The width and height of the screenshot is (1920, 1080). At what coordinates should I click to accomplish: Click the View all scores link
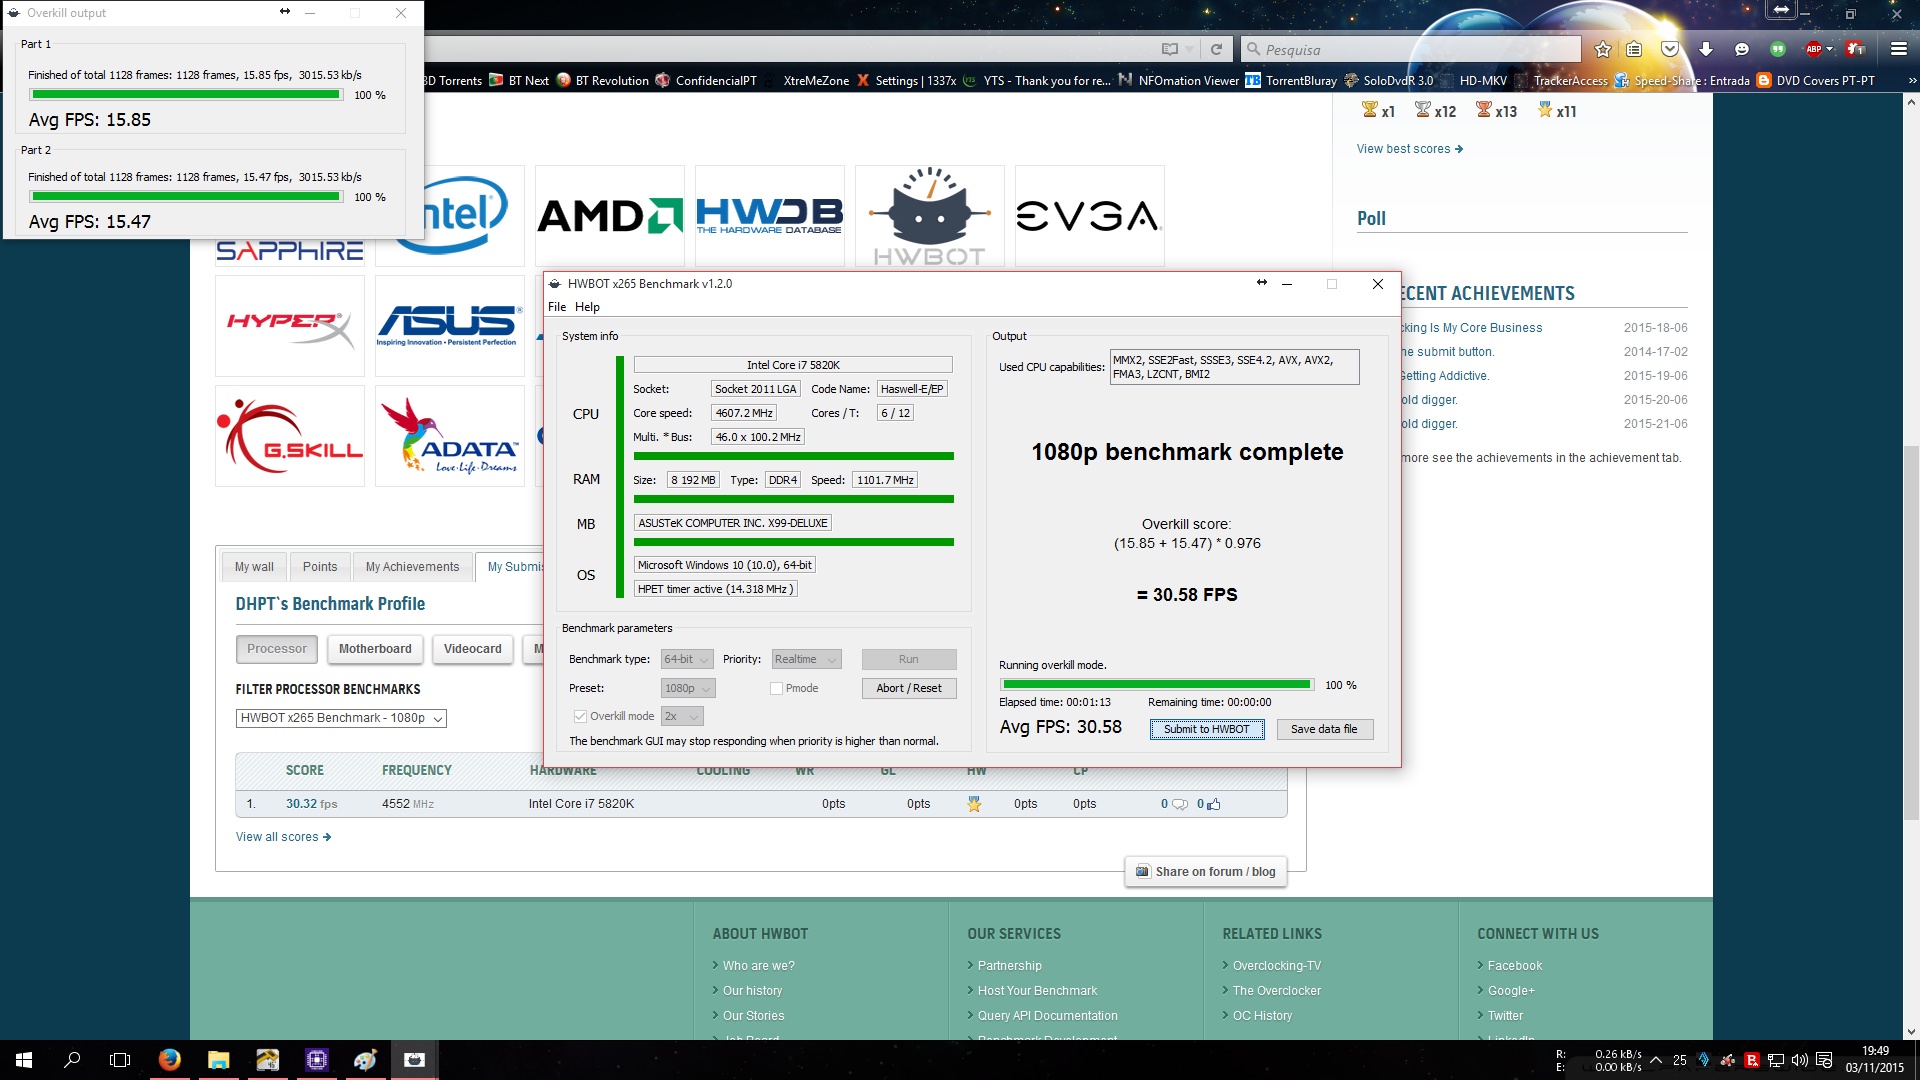(x=283, y=837)
